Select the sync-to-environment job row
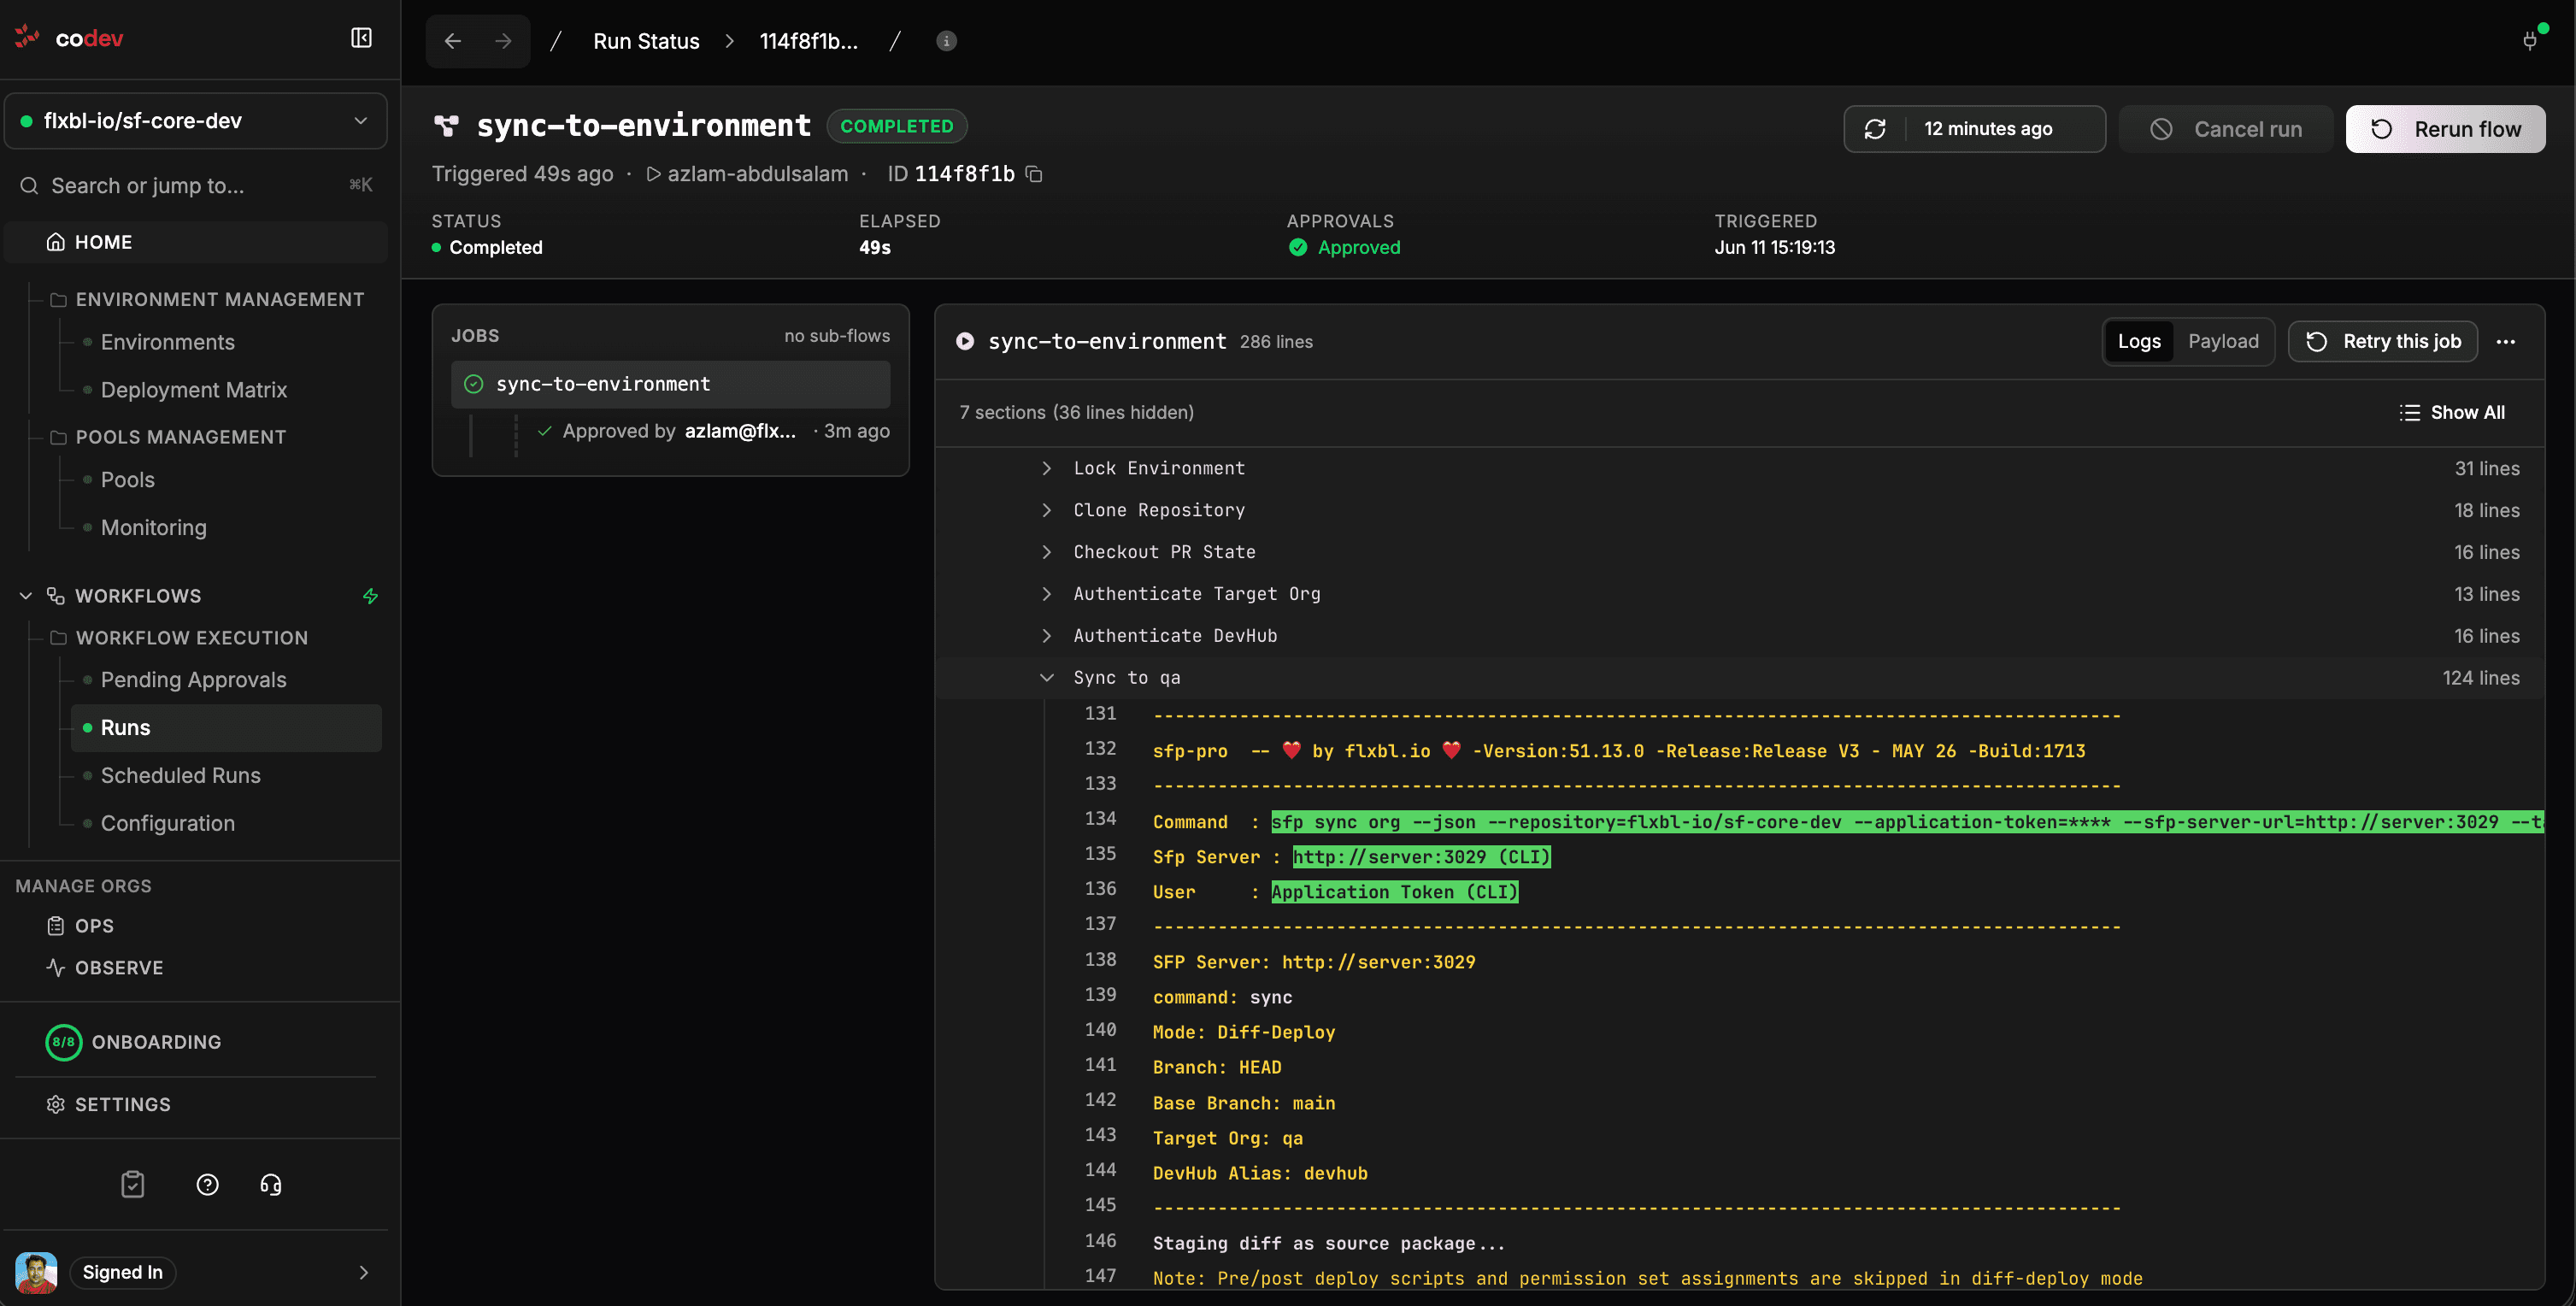This screenshot has width=2576, height=1306. [670, 384]
